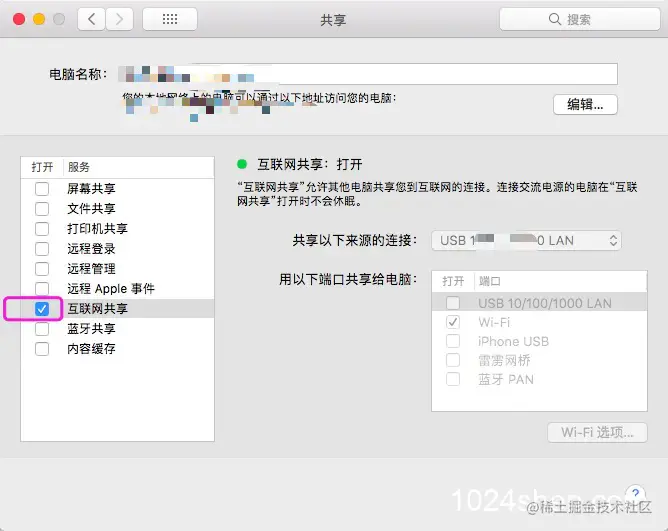Select 屏幕共享 service row label

[x=91, y=188]
